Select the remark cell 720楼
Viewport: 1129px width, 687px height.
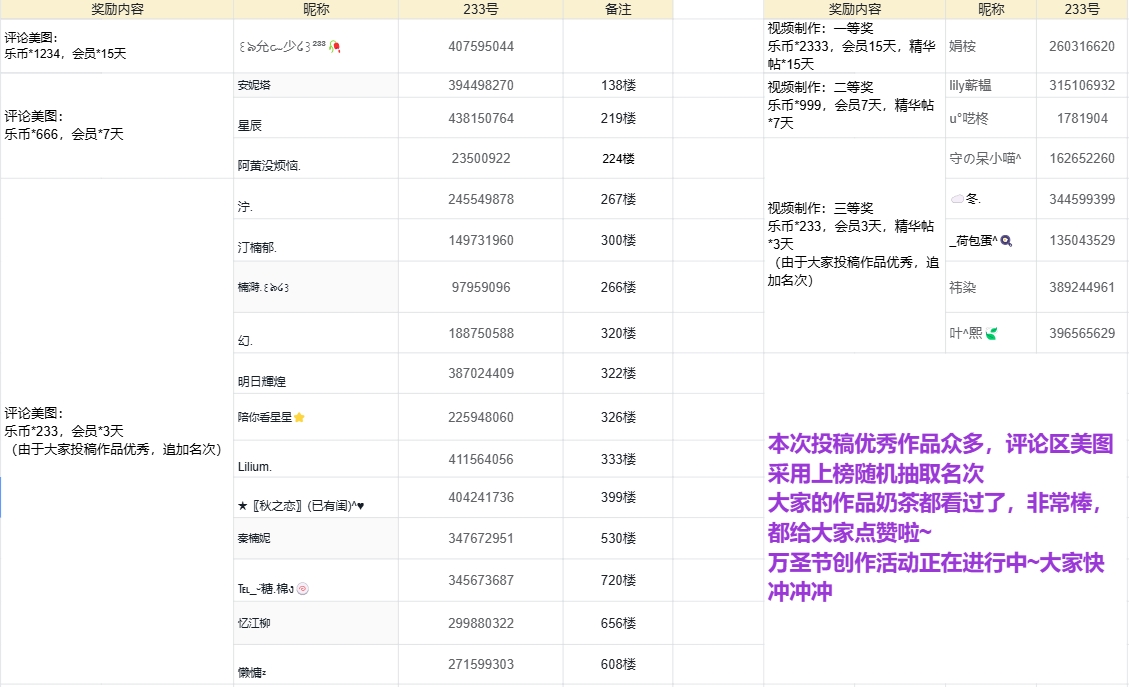point(618,580)
